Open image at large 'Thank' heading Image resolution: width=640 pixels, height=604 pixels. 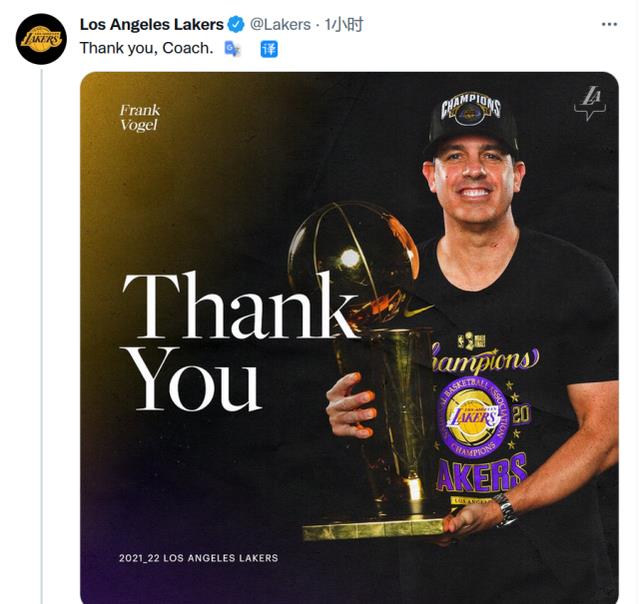(239, 305)
